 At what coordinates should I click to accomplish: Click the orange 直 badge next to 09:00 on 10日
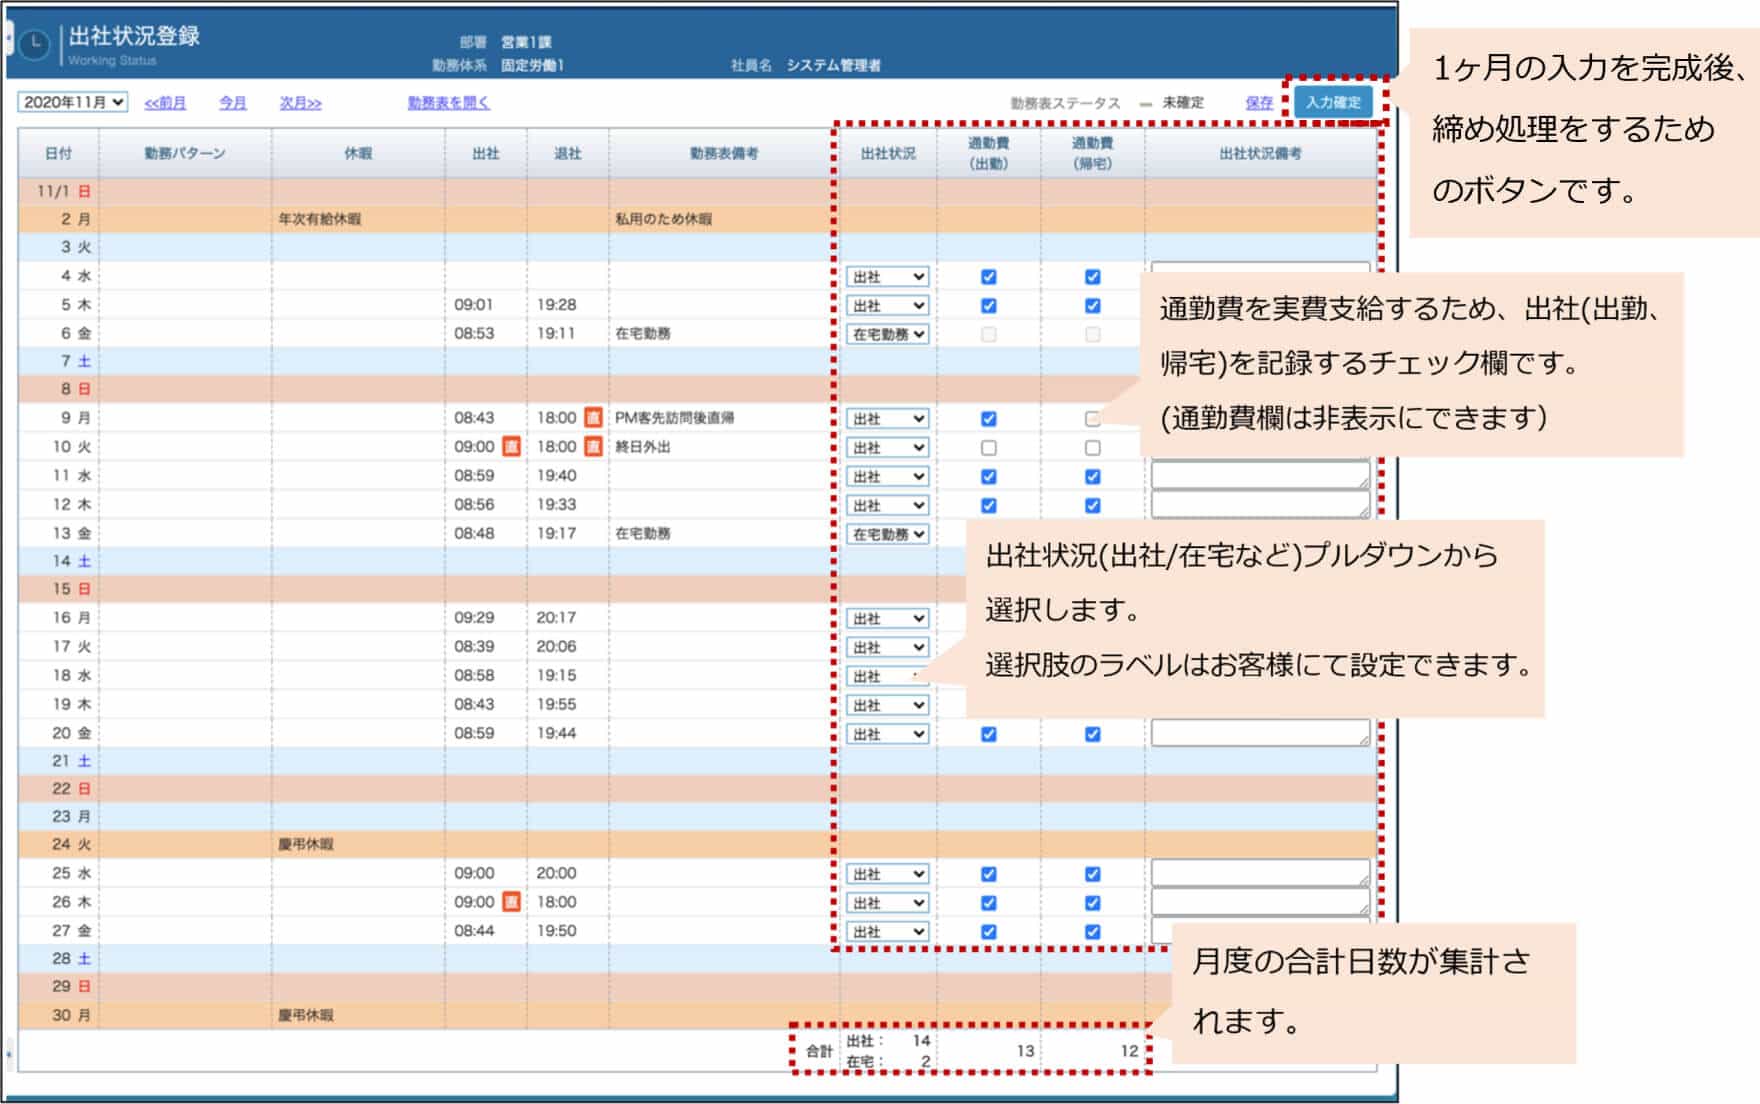511,447
